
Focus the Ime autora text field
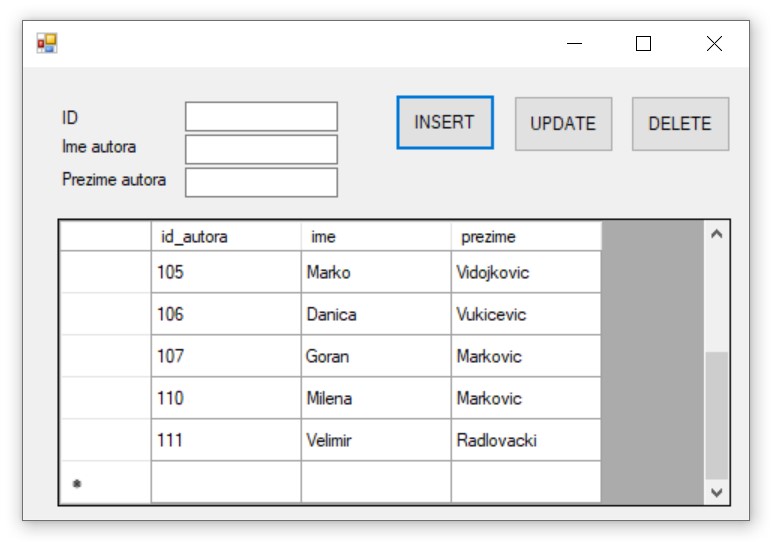point(261,149)
